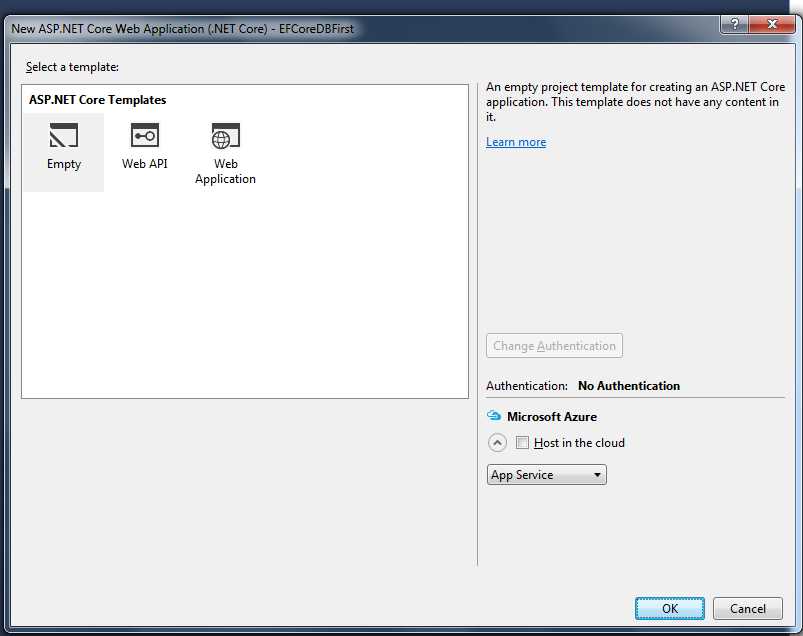
Task: Click the No Authentication text
Action: [629, 386]
